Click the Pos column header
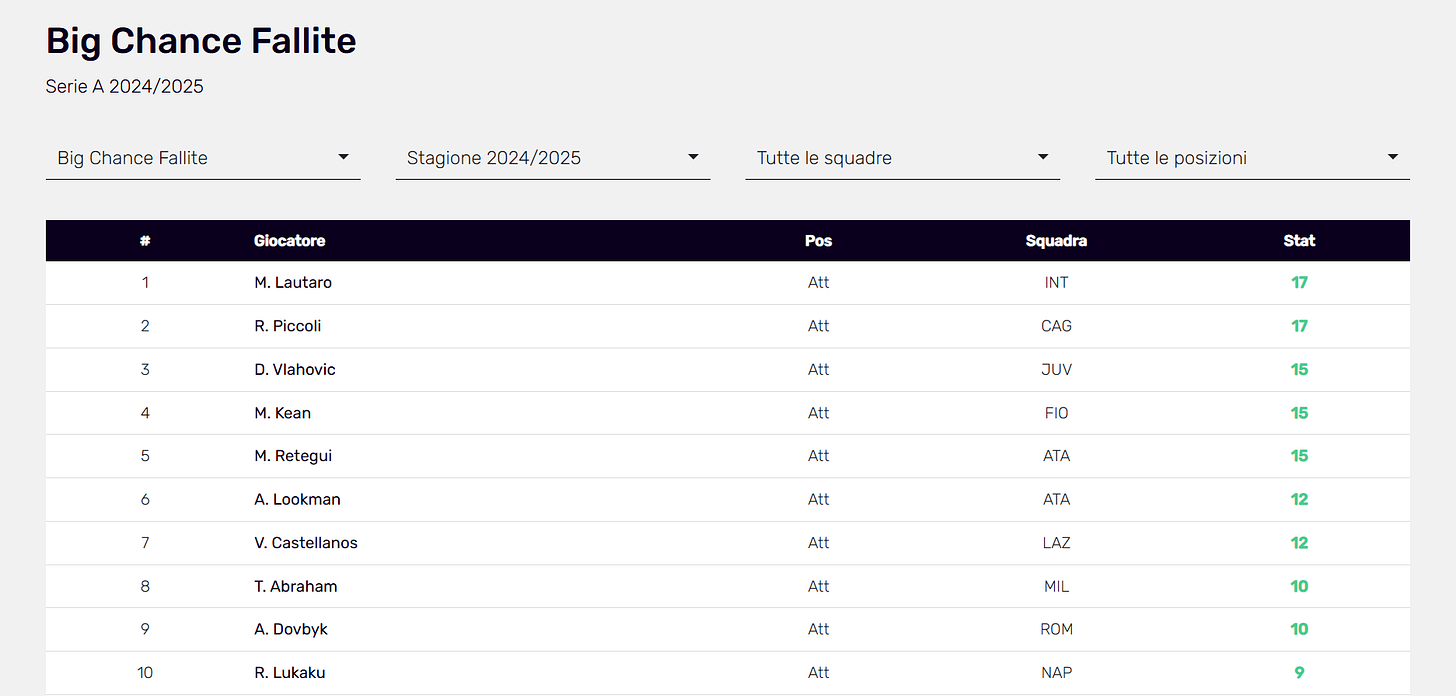Screen dimensions: 1456x696 click(819, 241)
